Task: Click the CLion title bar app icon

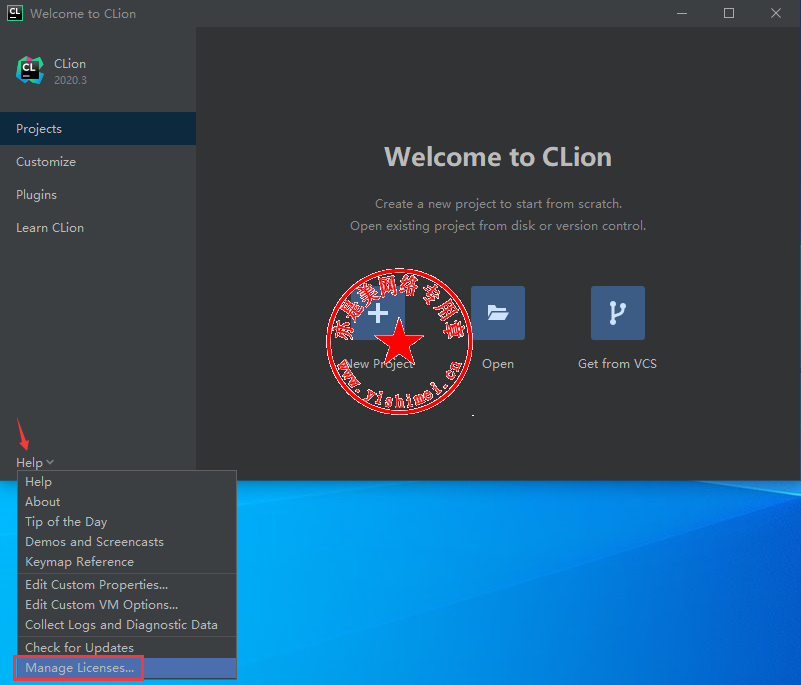Action: [15, 13]
